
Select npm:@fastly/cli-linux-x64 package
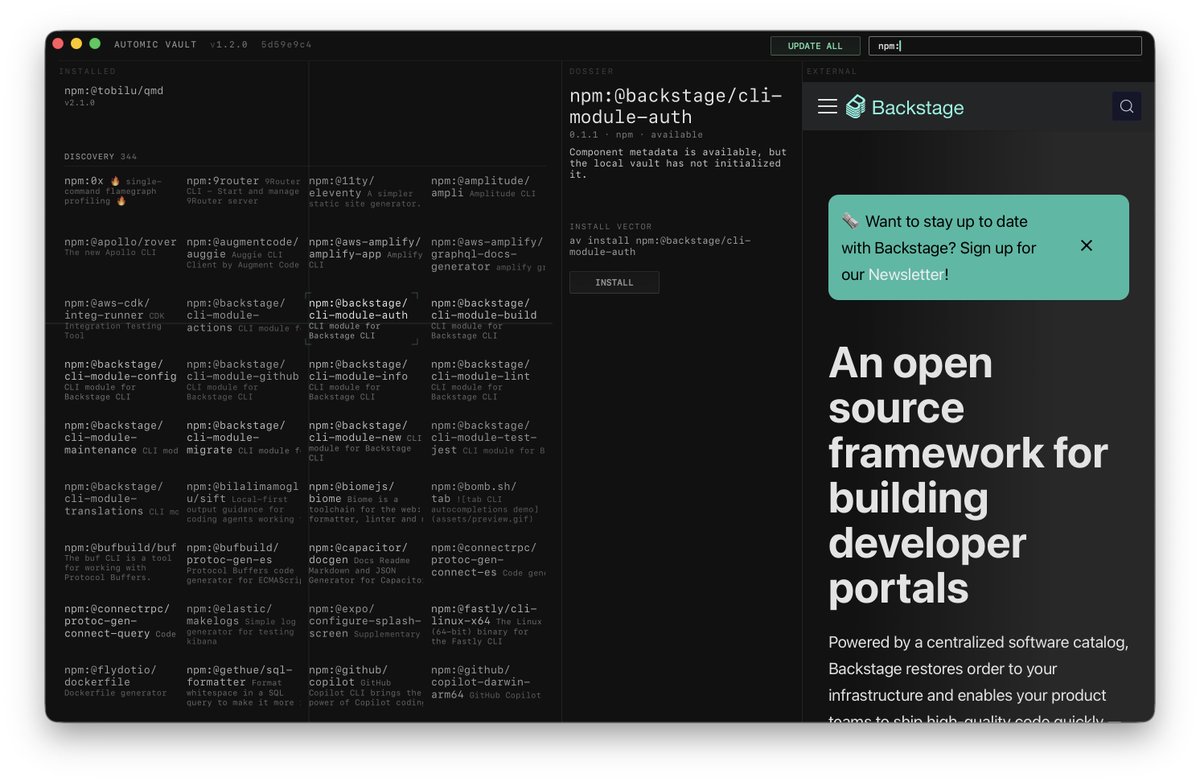click(x=488, y=624)
